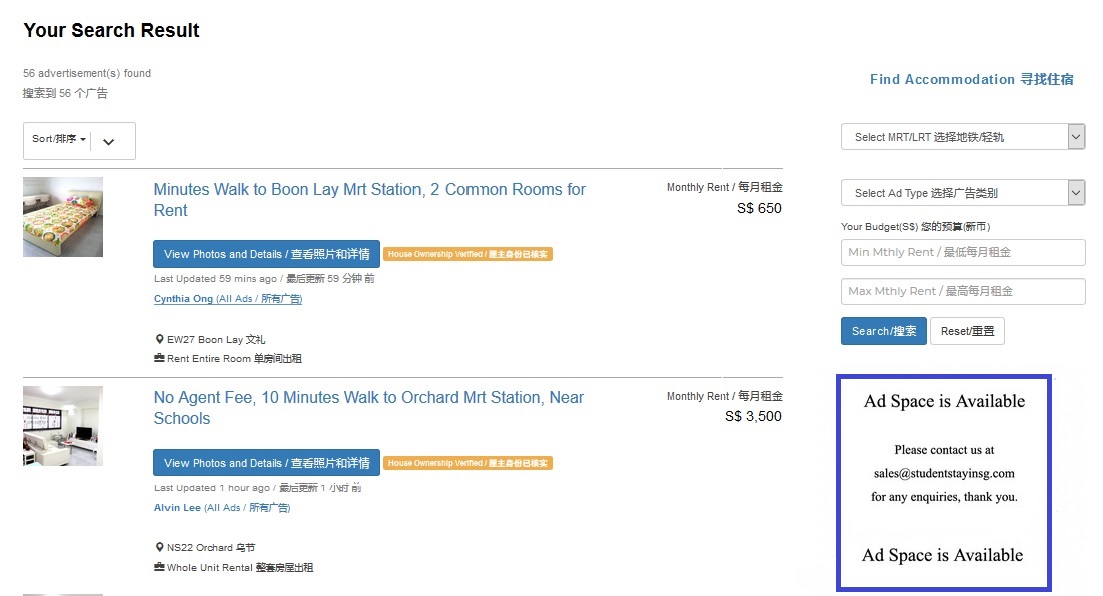Click the bed icon next to Rent Entire Room

pyautogui.click(x=159, y=358)
